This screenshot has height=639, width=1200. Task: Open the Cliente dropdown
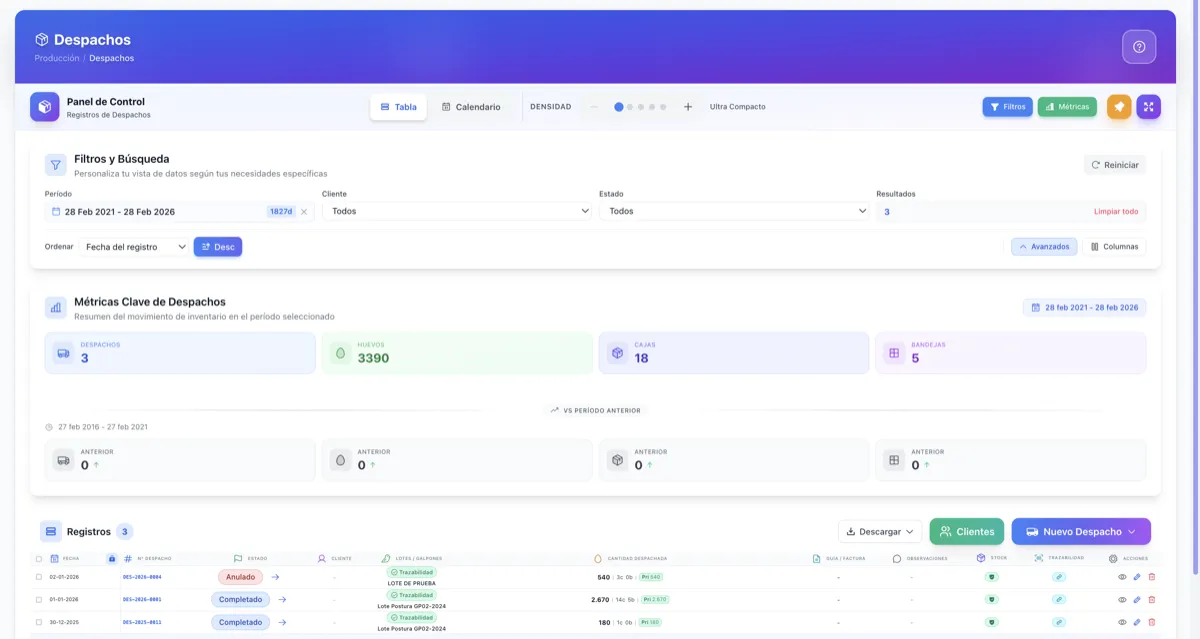point(457,212)
